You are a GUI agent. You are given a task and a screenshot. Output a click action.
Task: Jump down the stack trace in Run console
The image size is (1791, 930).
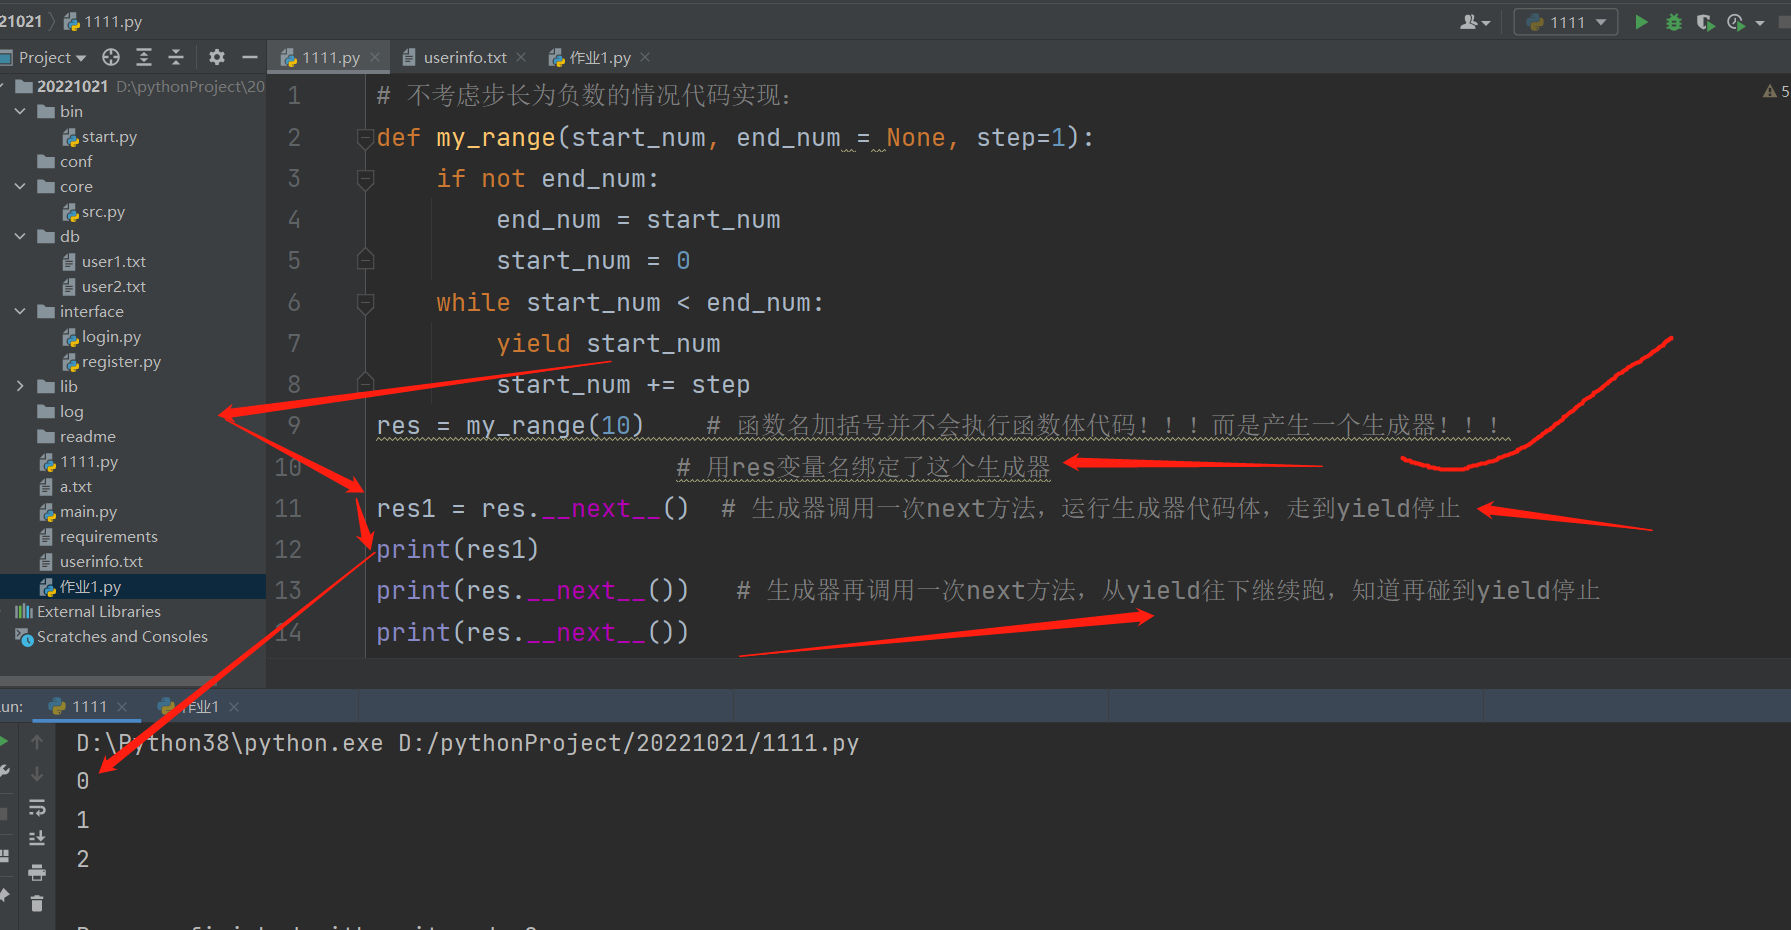tap(37, 774)
